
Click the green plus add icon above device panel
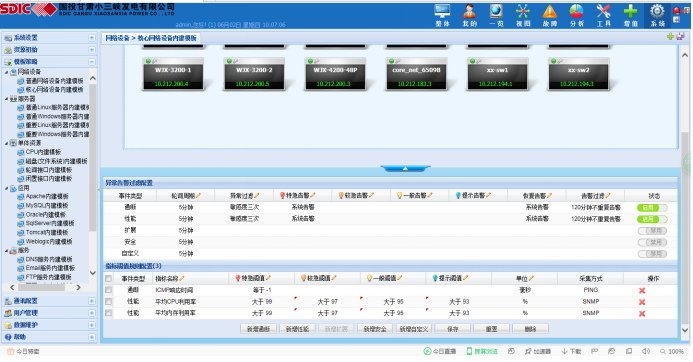670,37
